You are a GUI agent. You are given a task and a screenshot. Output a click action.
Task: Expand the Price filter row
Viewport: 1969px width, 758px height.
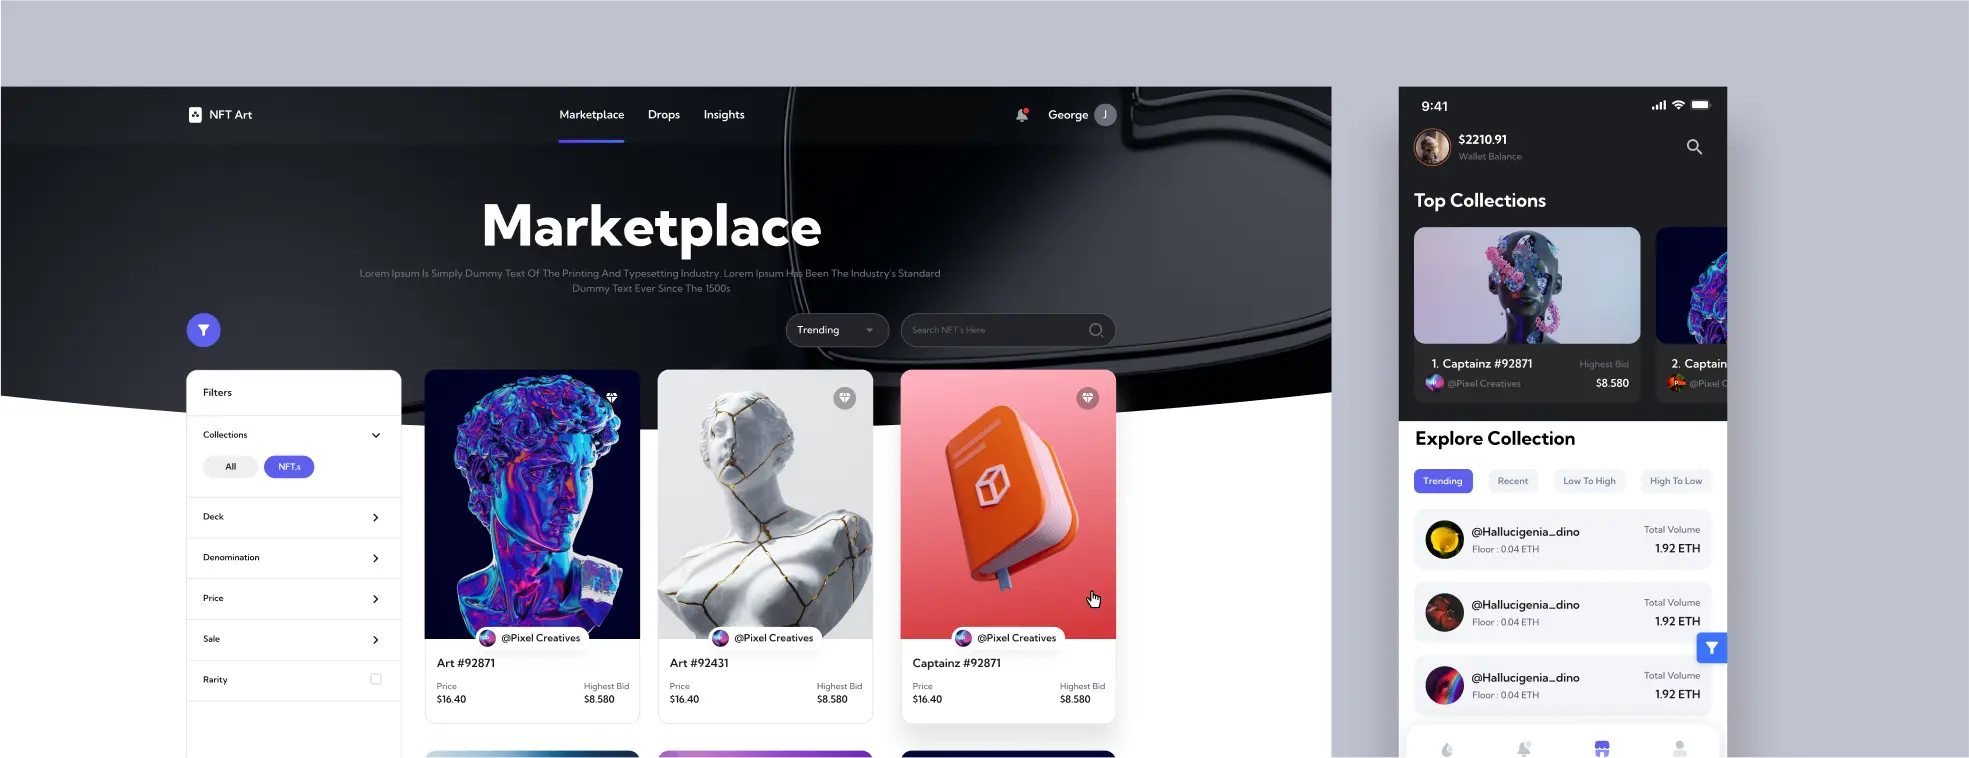pos(294,599)
